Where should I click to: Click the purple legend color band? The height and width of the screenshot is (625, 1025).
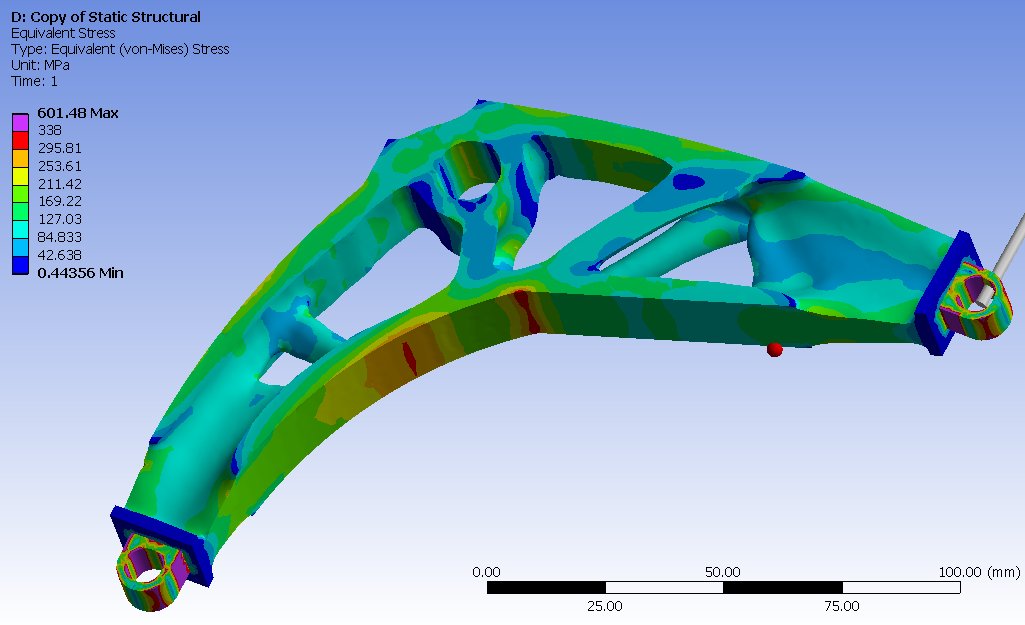[x=20, y=122]
